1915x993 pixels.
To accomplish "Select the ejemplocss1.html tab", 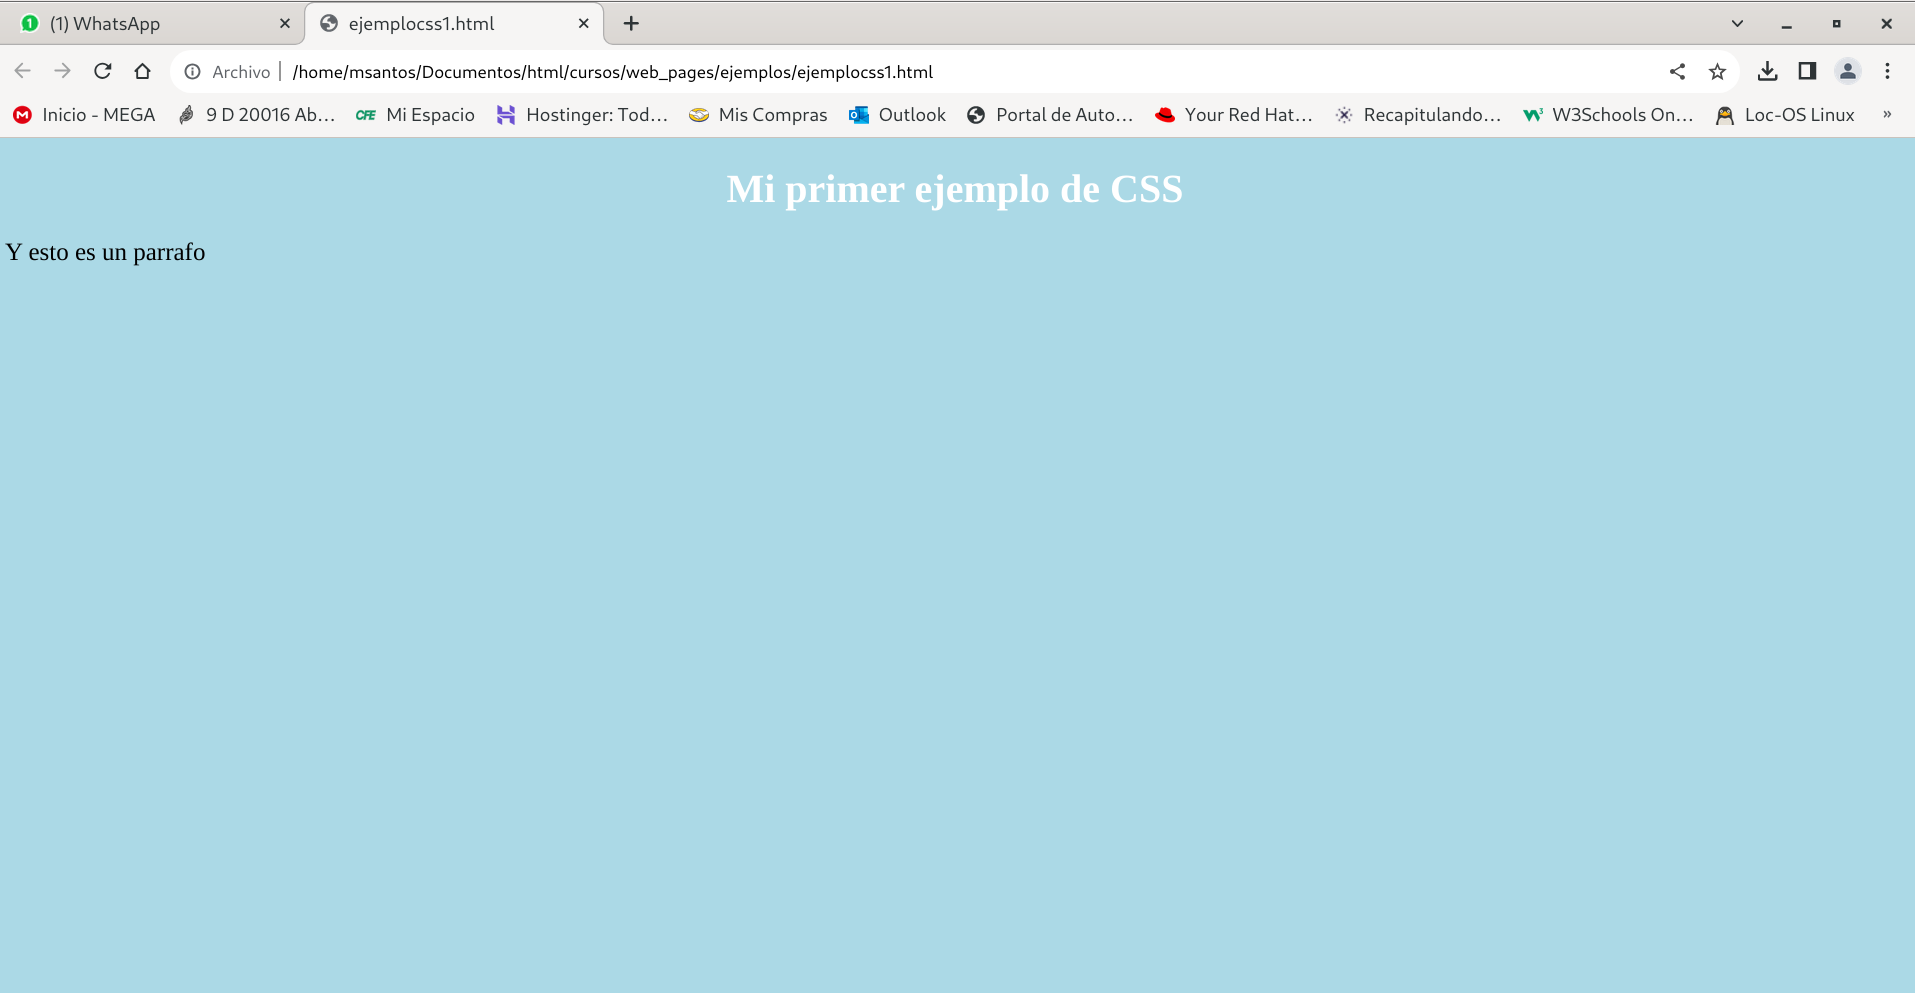I will click(x=440, y=23).
